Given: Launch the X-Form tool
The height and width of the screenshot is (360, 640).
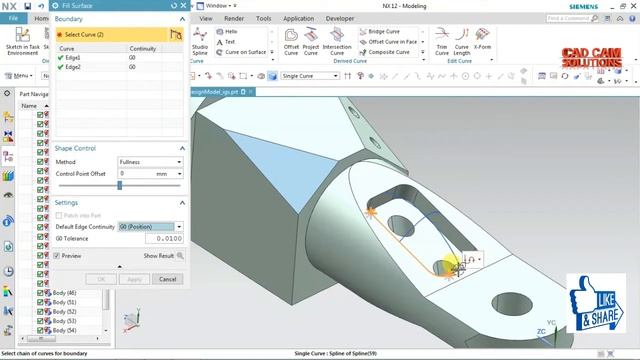Looking at the screenshot, I should (x=482, y=39).
